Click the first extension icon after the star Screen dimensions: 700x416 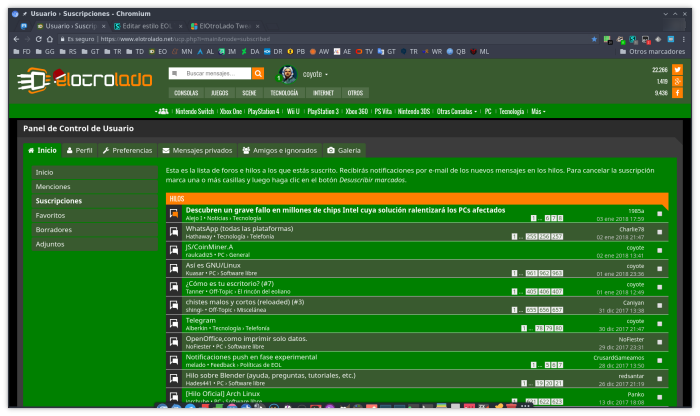608,40
